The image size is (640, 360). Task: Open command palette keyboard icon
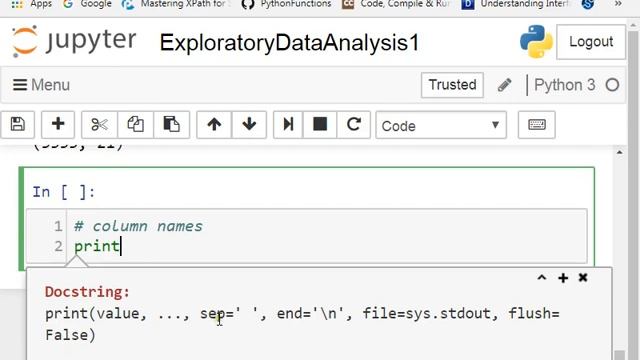537,124
